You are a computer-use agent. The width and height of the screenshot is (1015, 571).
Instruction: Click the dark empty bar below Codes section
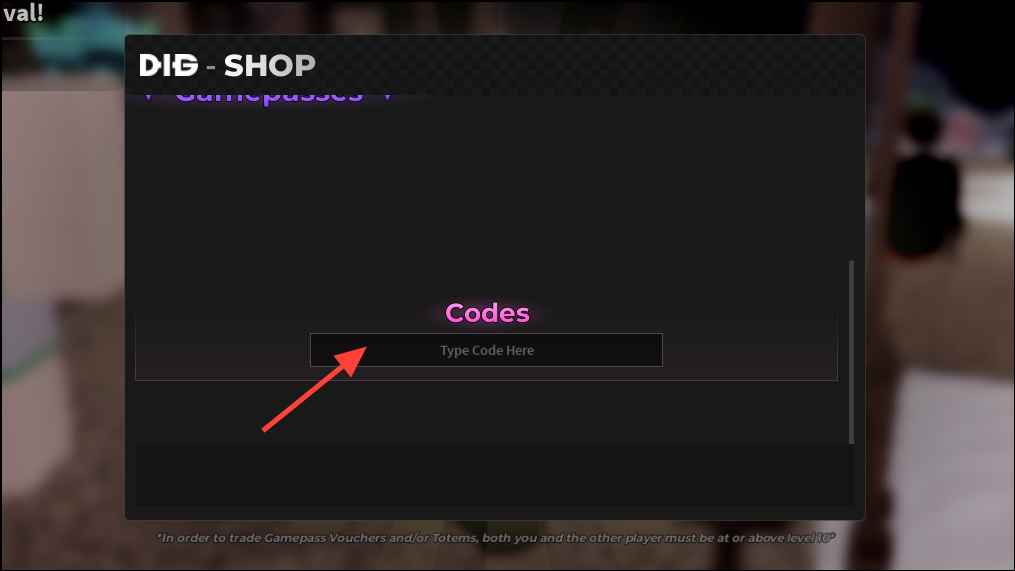pos(492,475)
